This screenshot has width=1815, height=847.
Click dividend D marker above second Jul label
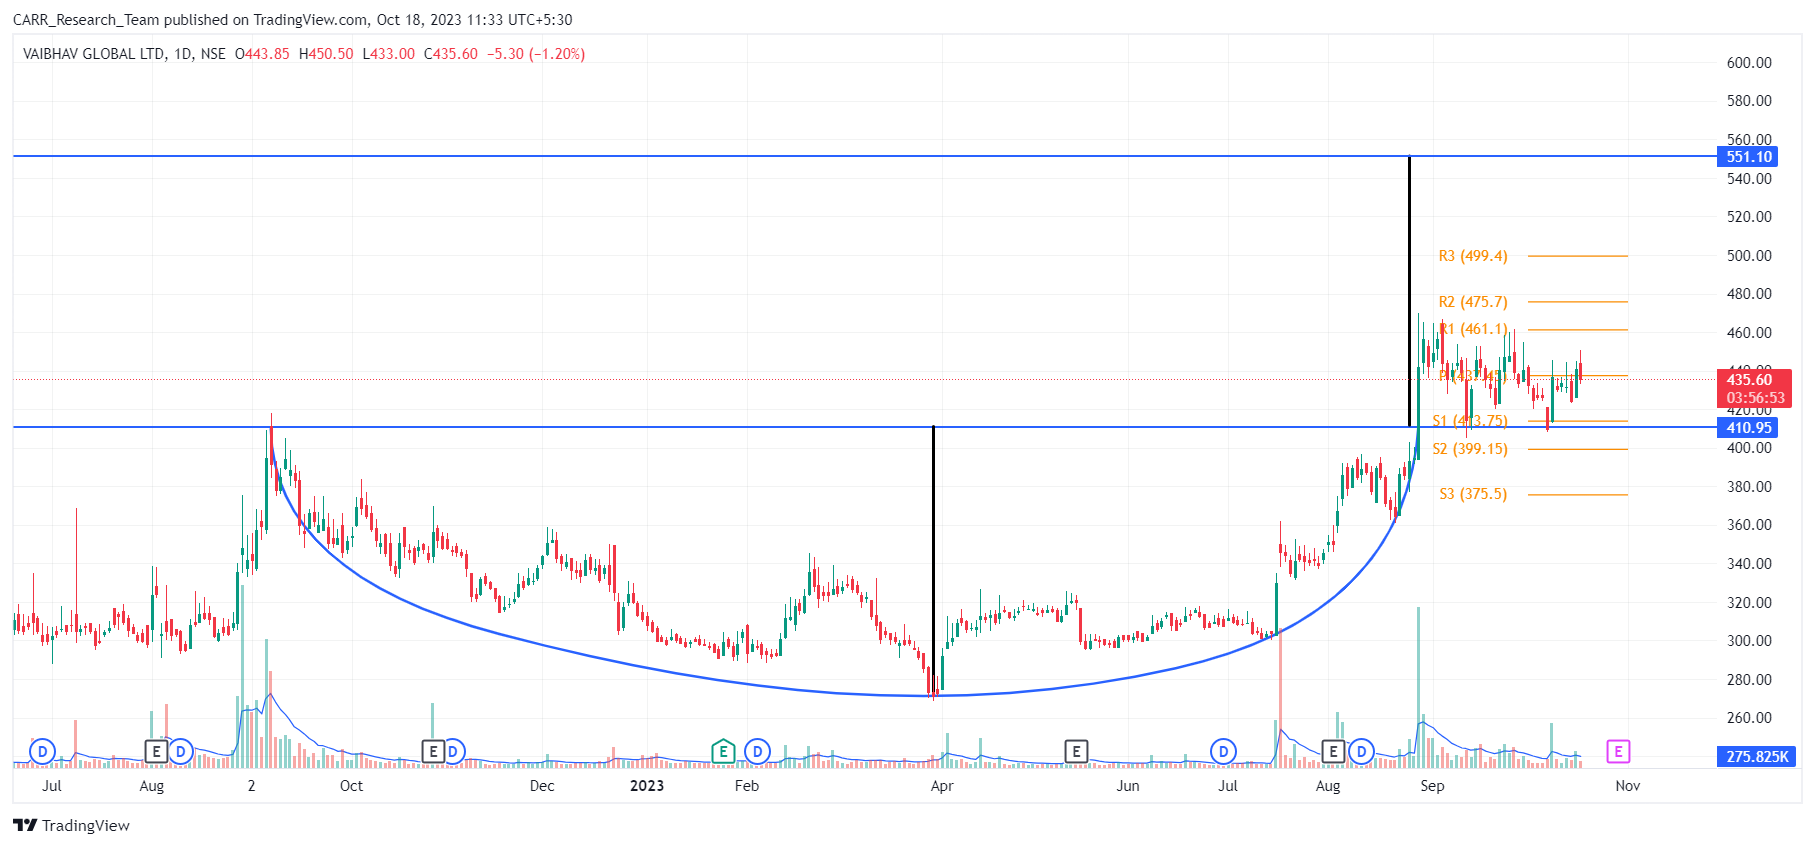pyautogui.click(x=1224, y=751)
